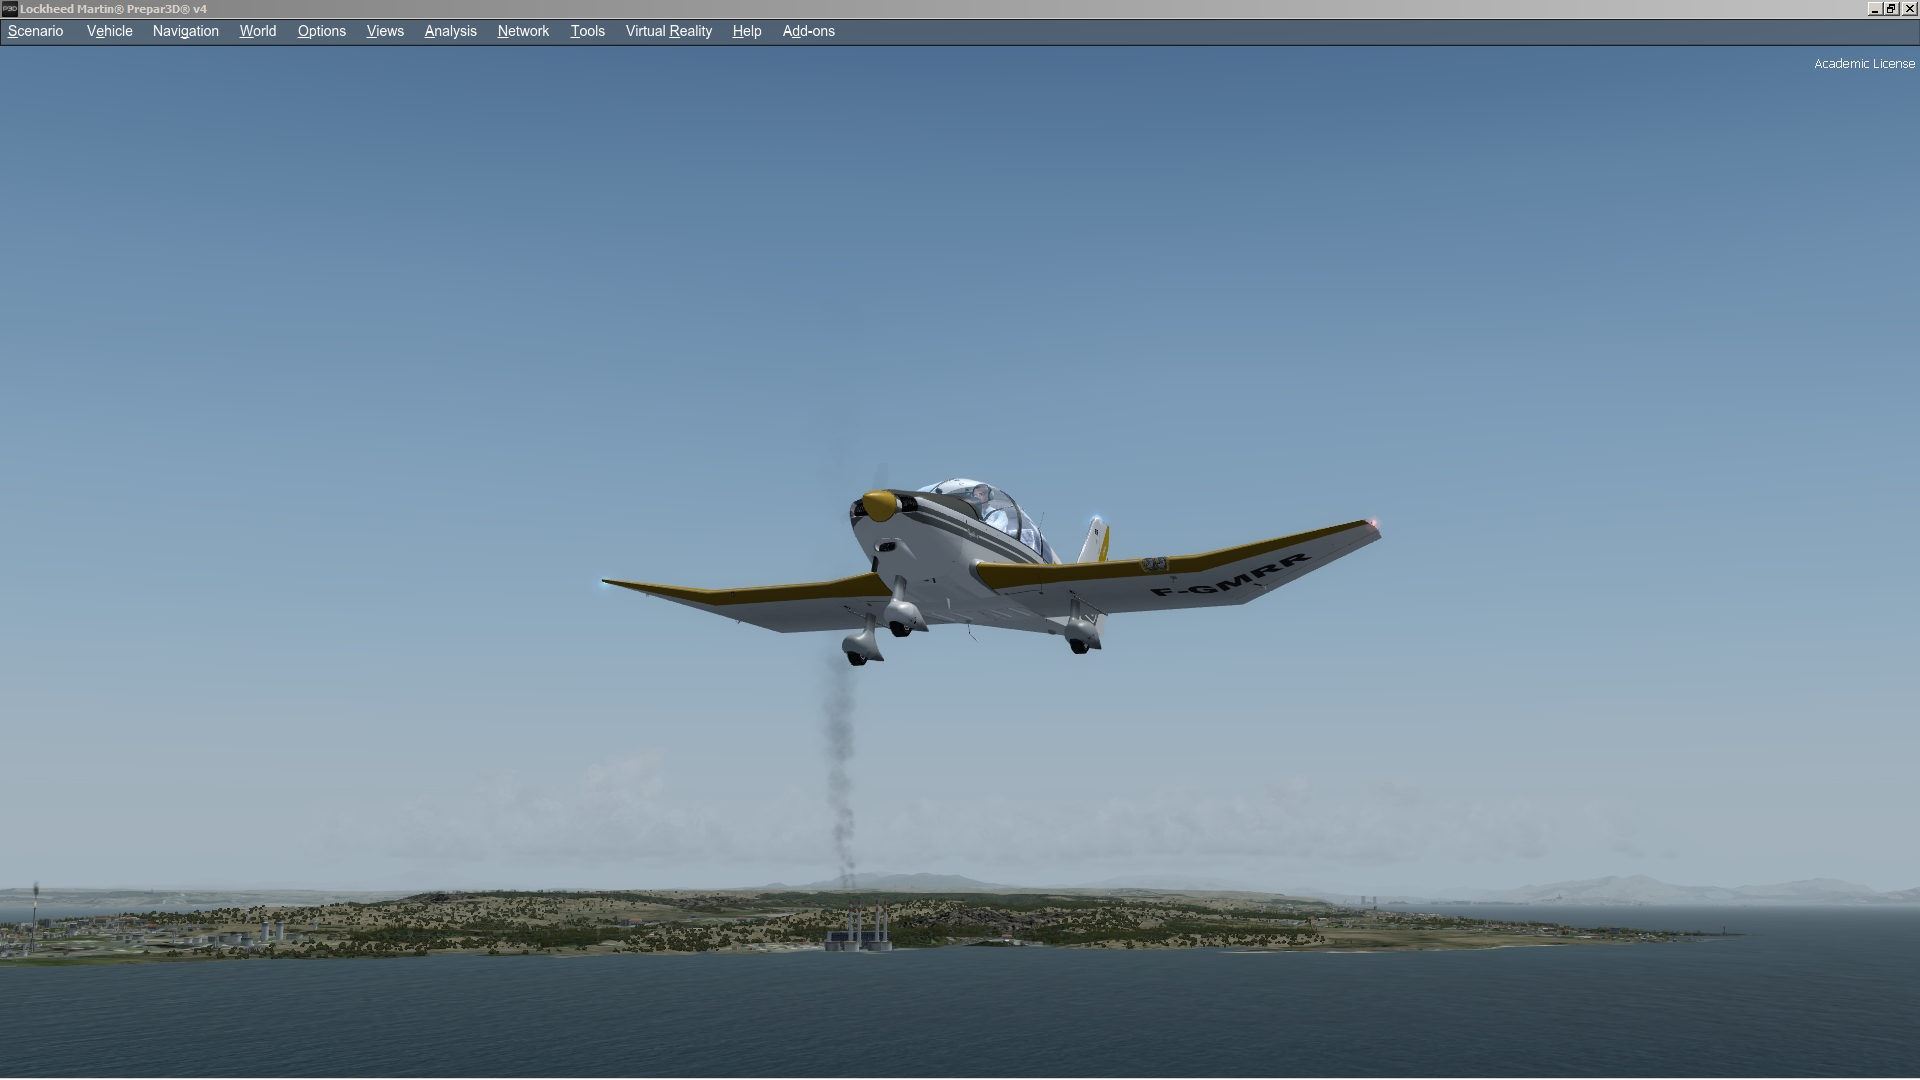Minimize the Prepar3D window
This screenshot has width=1920, height=1080.
(x=1874, y=8)
